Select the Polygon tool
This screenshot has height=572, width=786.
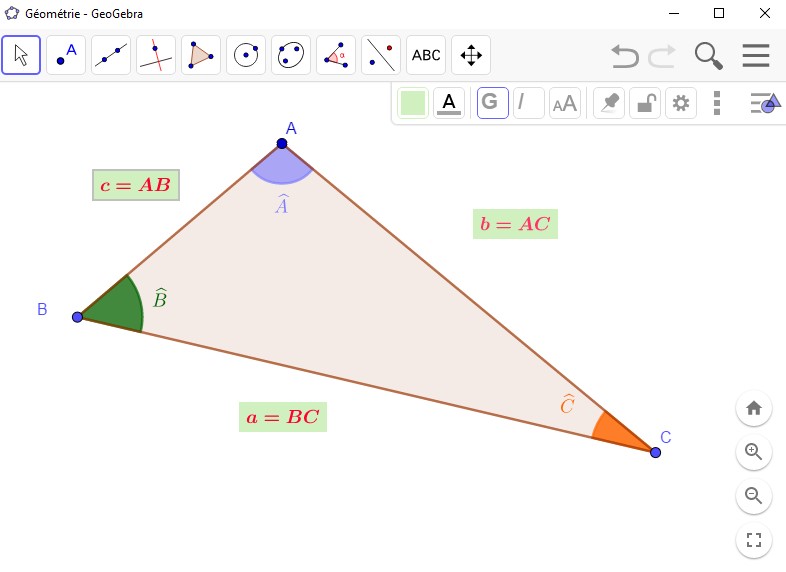201,55
